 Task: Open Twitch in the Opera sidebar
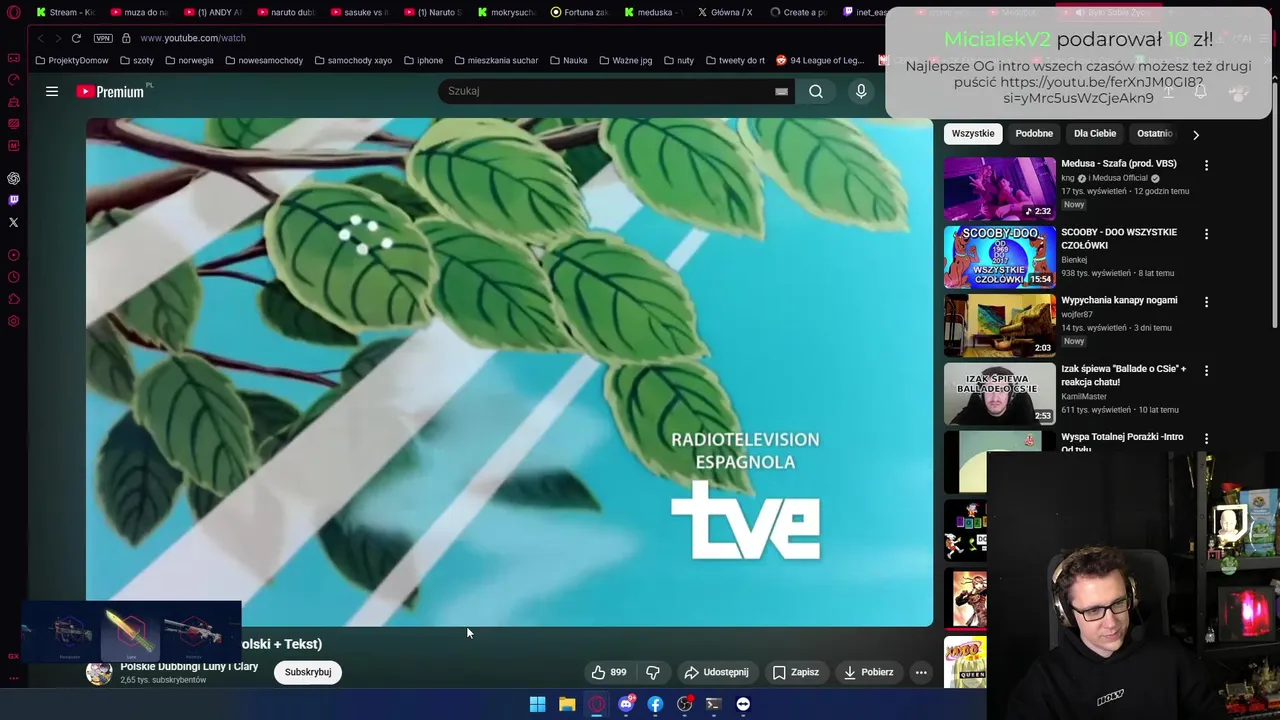tap(14, 200)
